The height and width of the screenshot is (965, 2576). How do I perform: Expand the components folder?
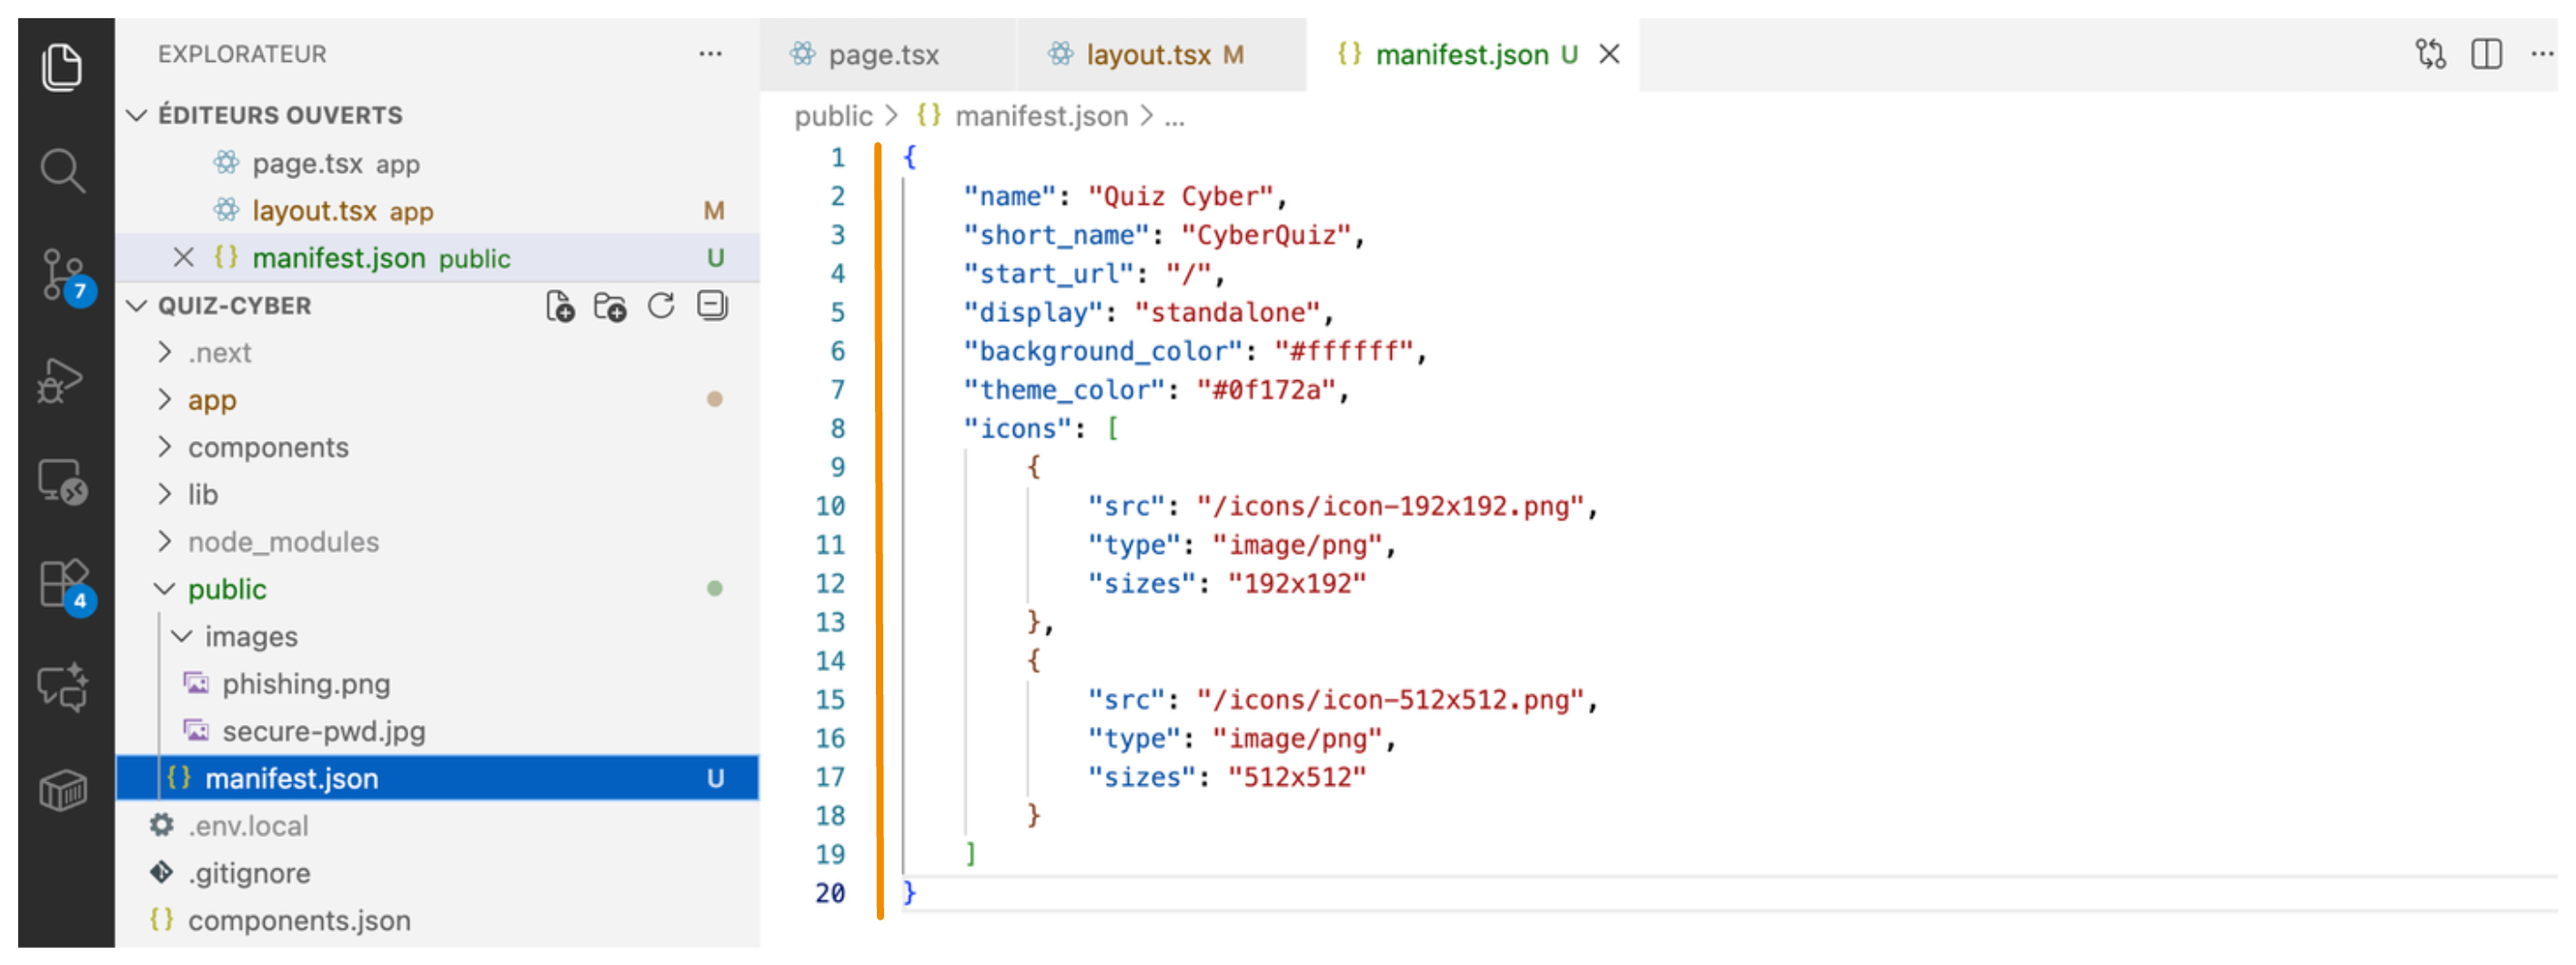click(267, 447)
